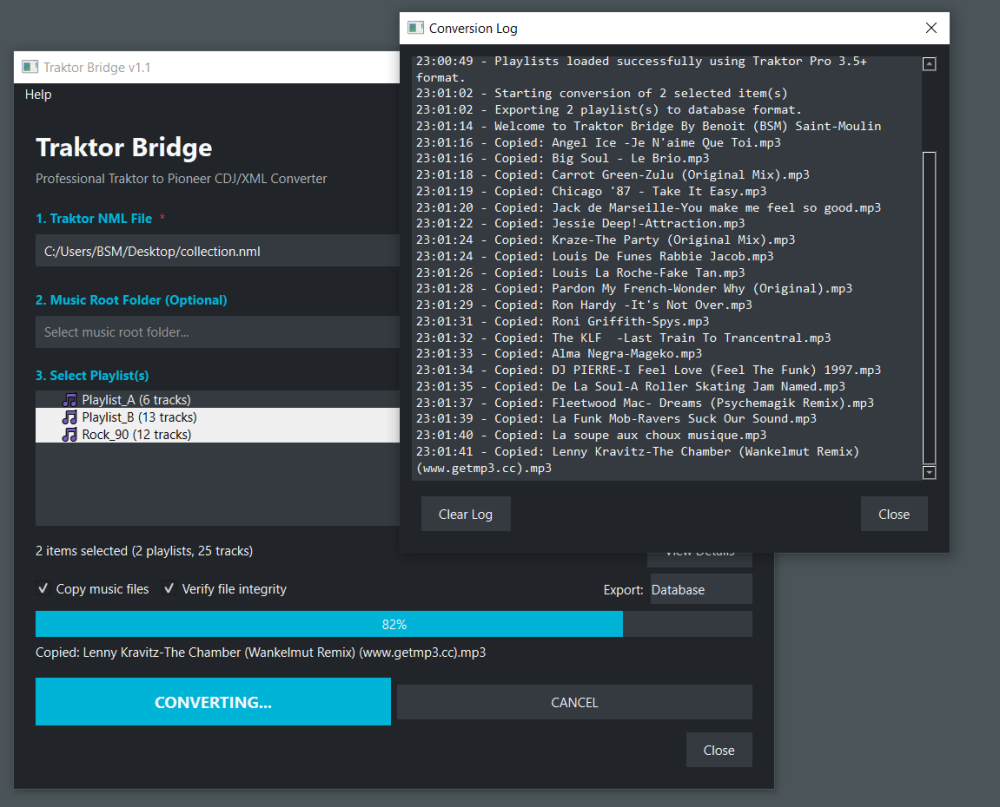Click the Playlist_A music note icon
The width and height of the screenshot is (1000, 807).
70,400
